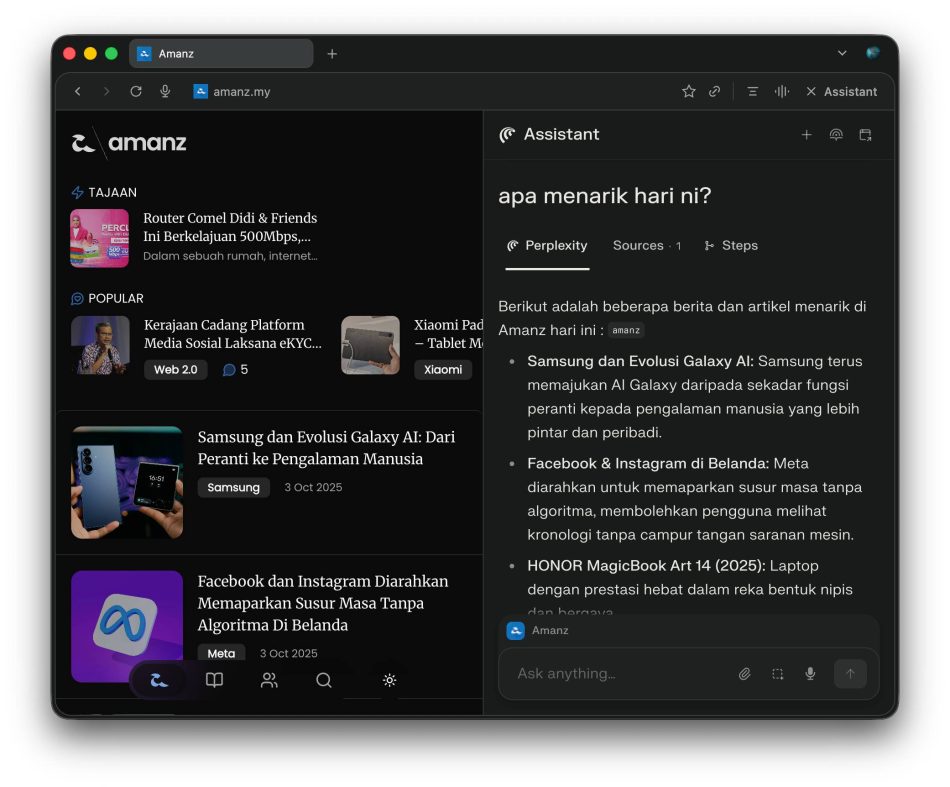The image size is (950, 787).
Task: Click the bookmark star icon in address bar
Action: pyautogui.click(x=688, y=91)
